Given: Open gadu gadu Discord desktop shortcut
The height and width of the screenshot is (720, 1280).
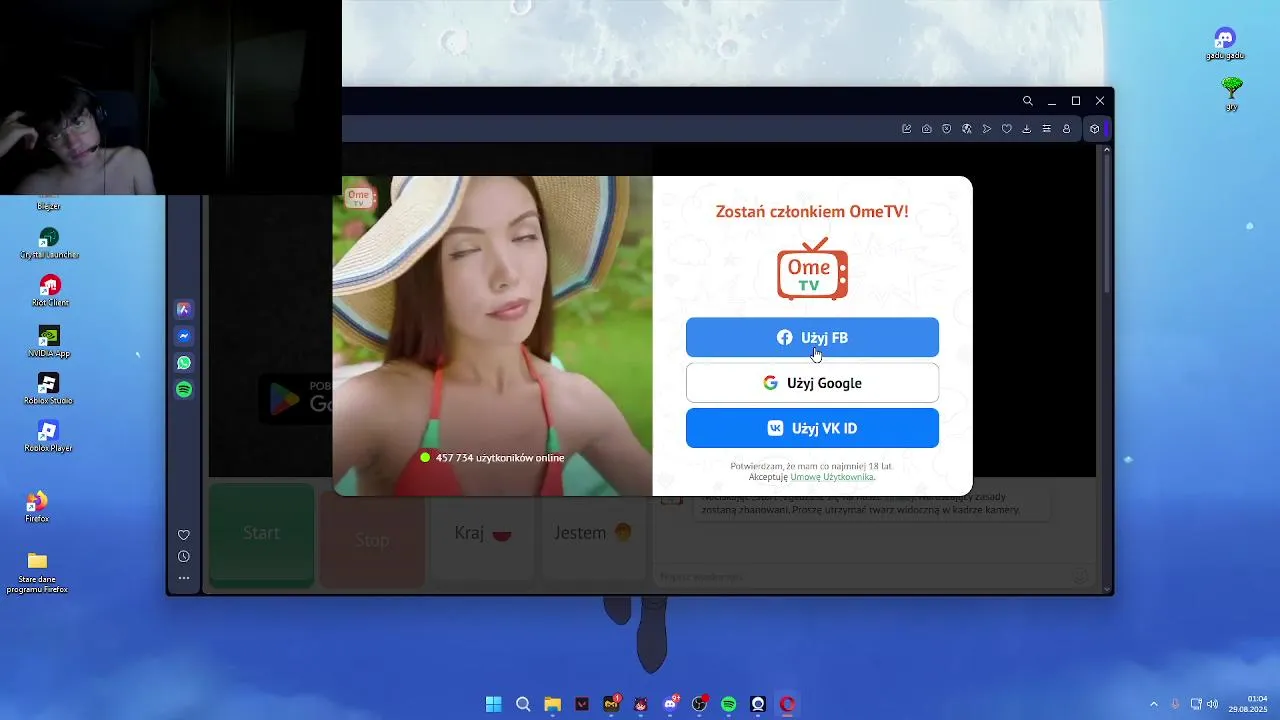Looking at the screenshot, I should [1225, 44].
